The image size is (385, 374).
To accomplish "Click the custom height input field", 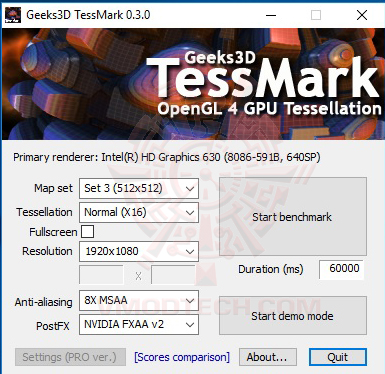I will pyautogui.click(x=173, y=275).
